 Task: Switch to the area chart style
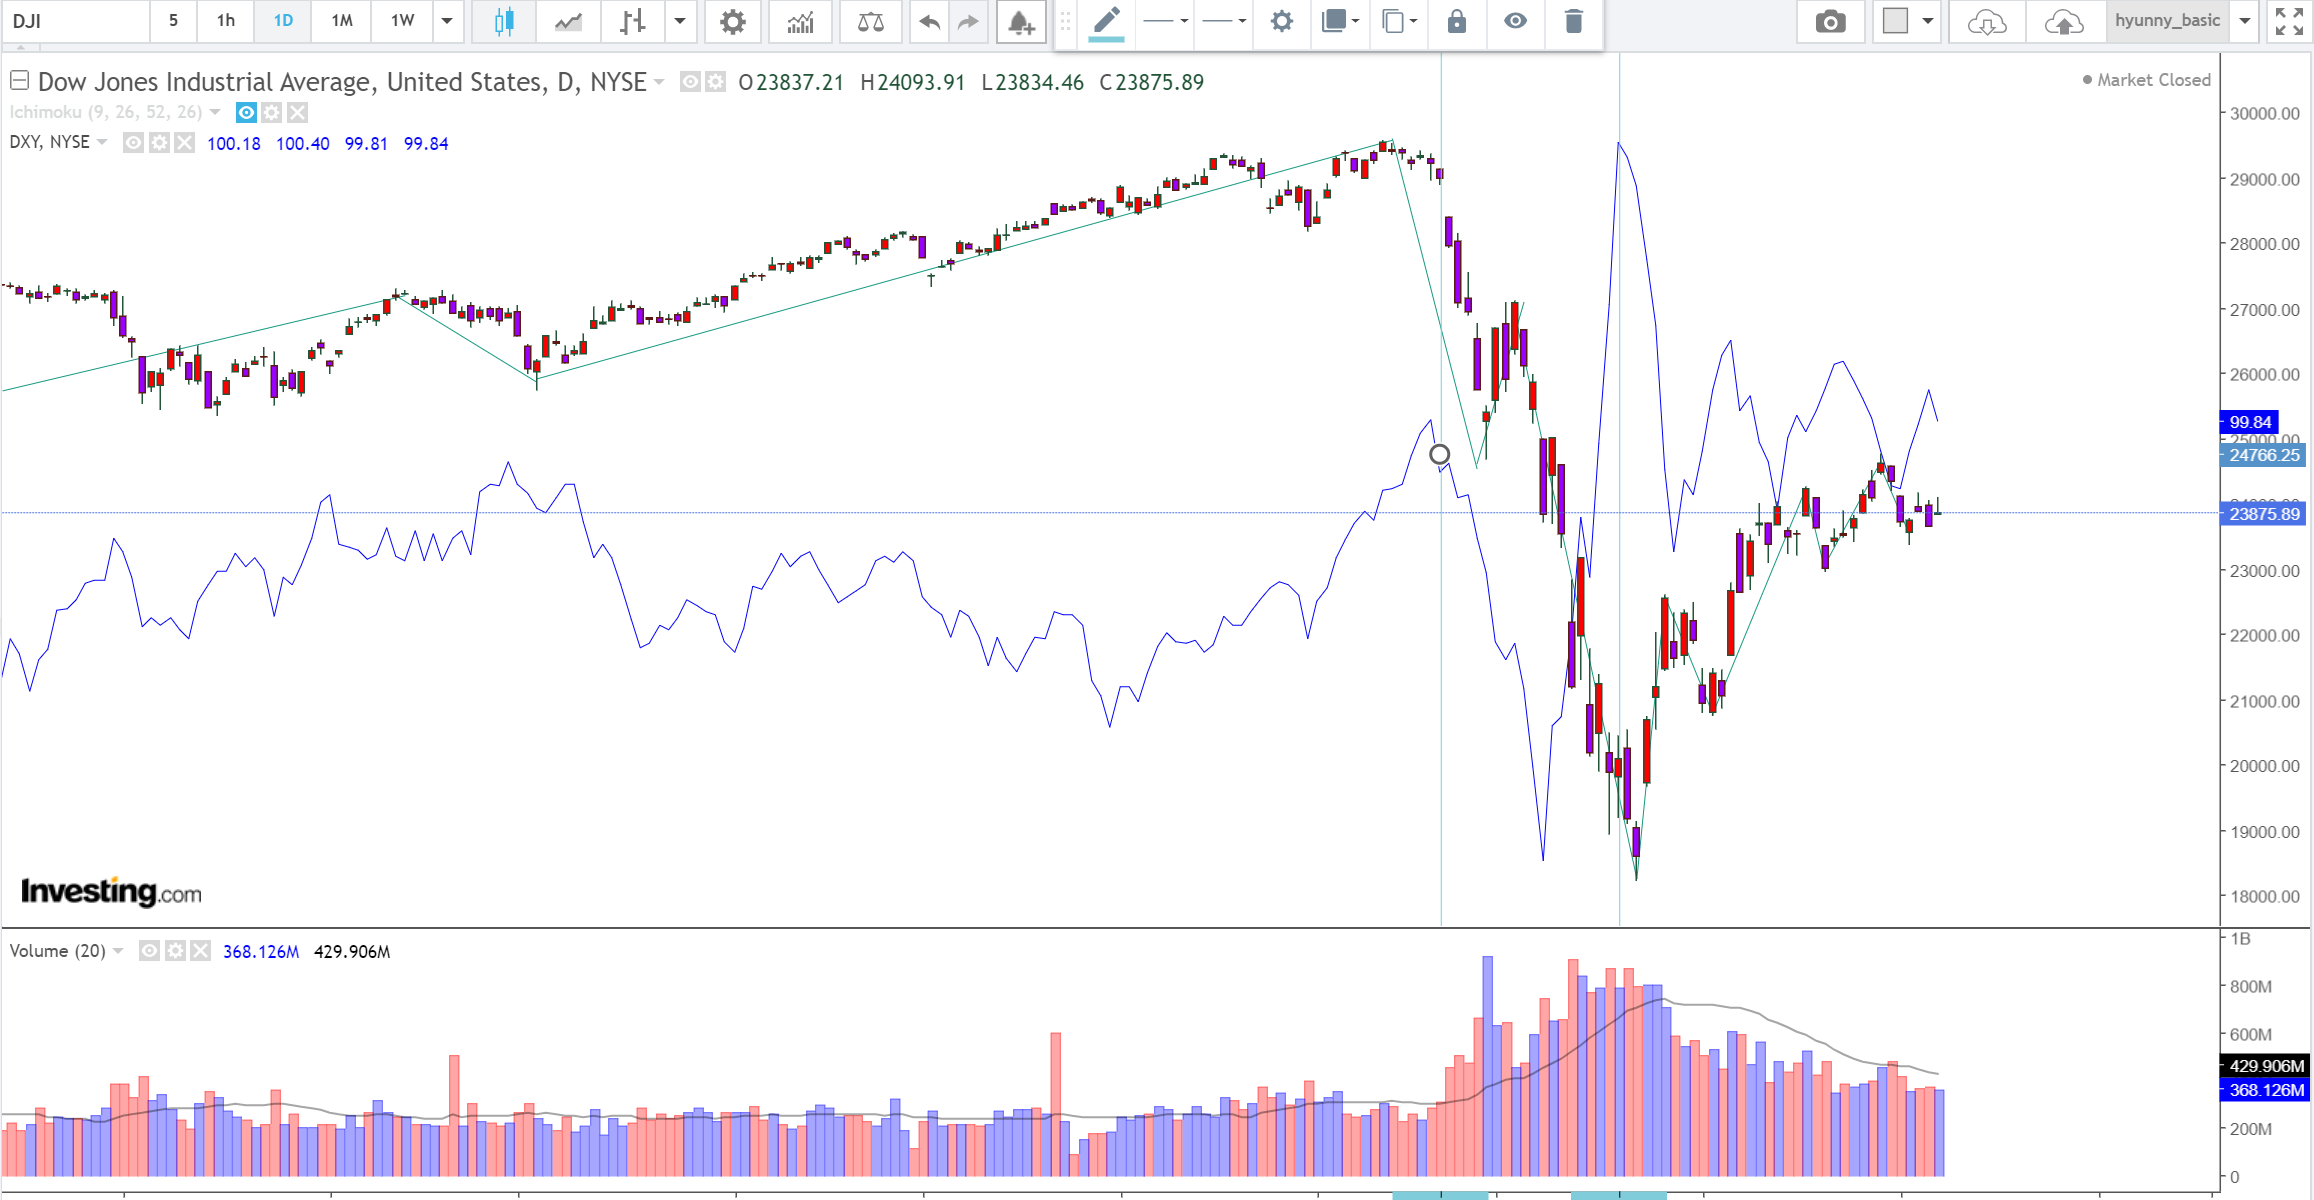(x=568, y=21)
